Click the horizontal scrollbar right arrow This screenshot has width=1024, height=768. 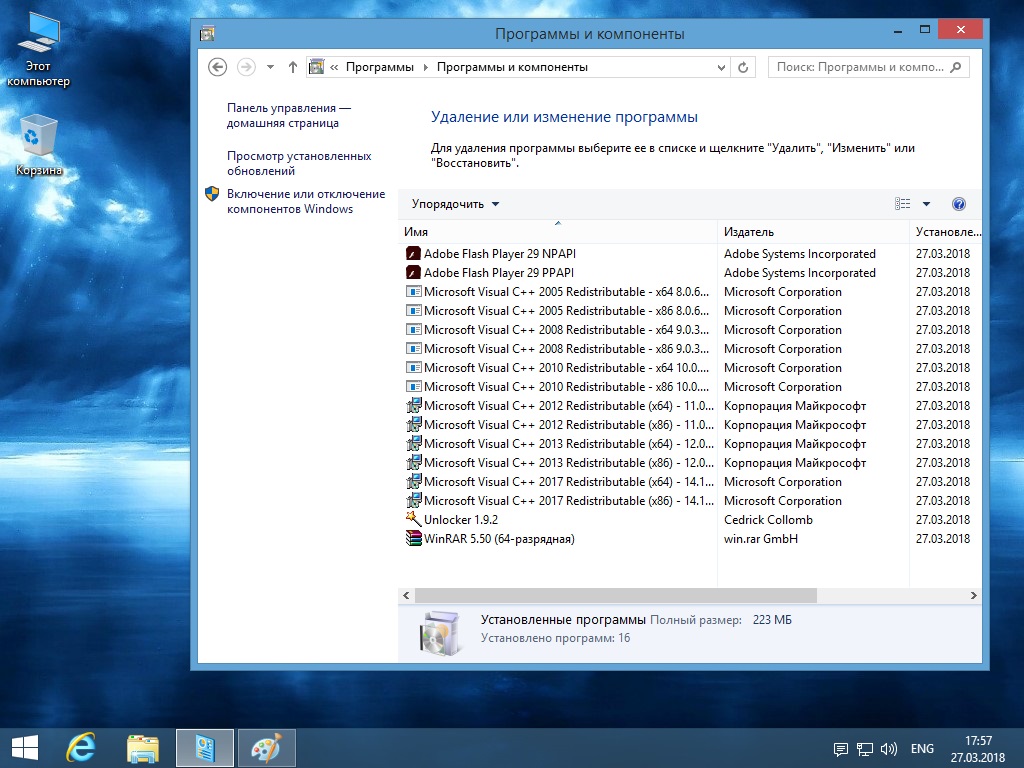pyautogui.click(x=973, y=595)
